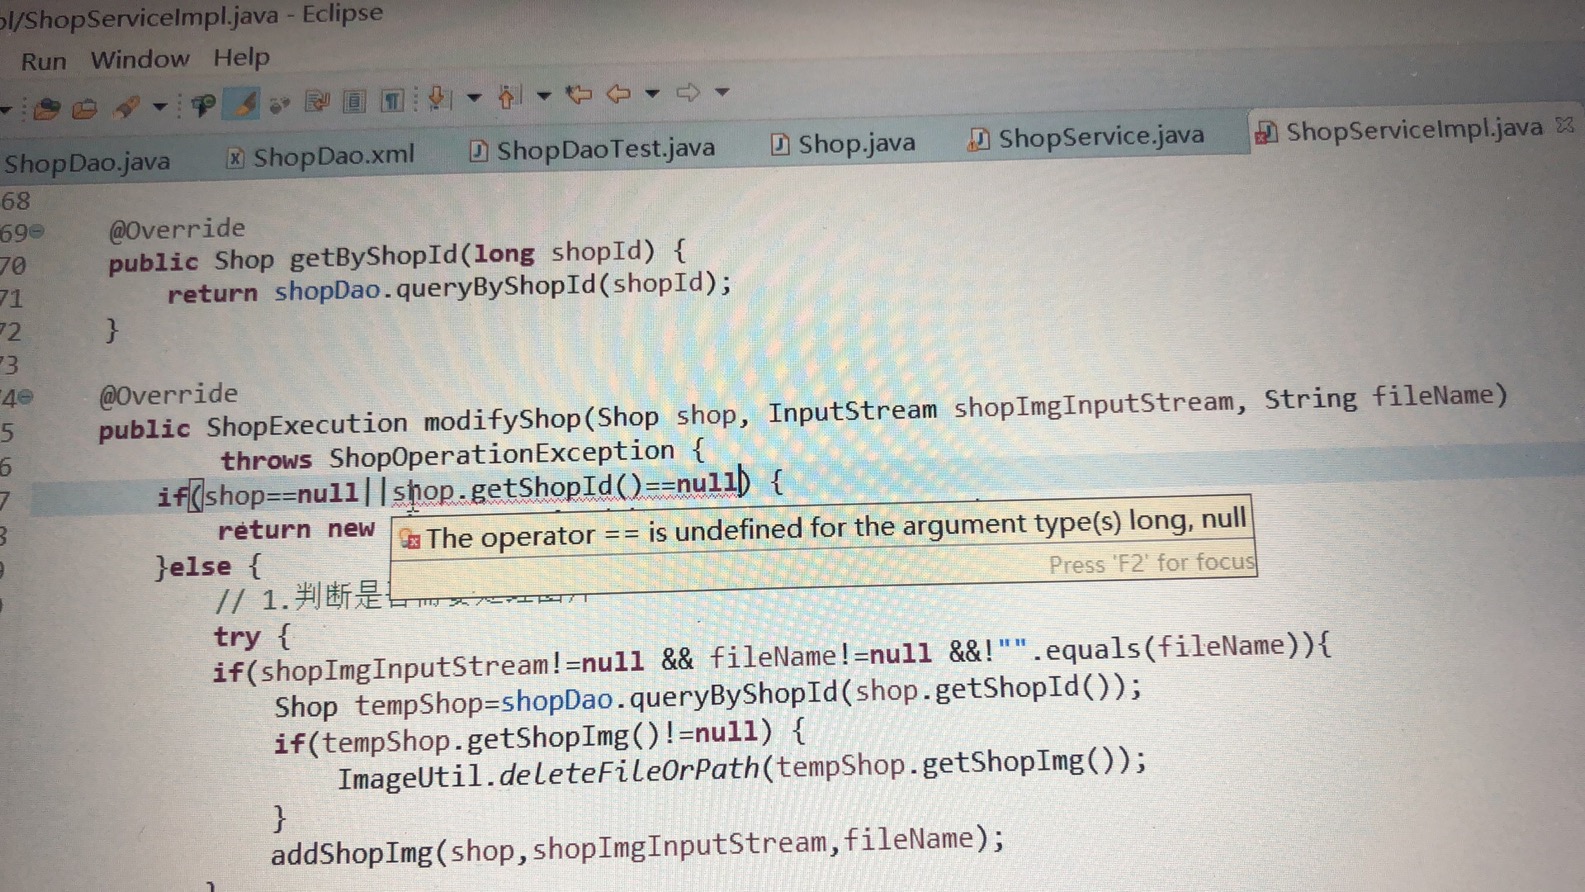1585x892 pixels.
Task: Switch to the ShopDao.xml tab
Action: coord(320,157)
